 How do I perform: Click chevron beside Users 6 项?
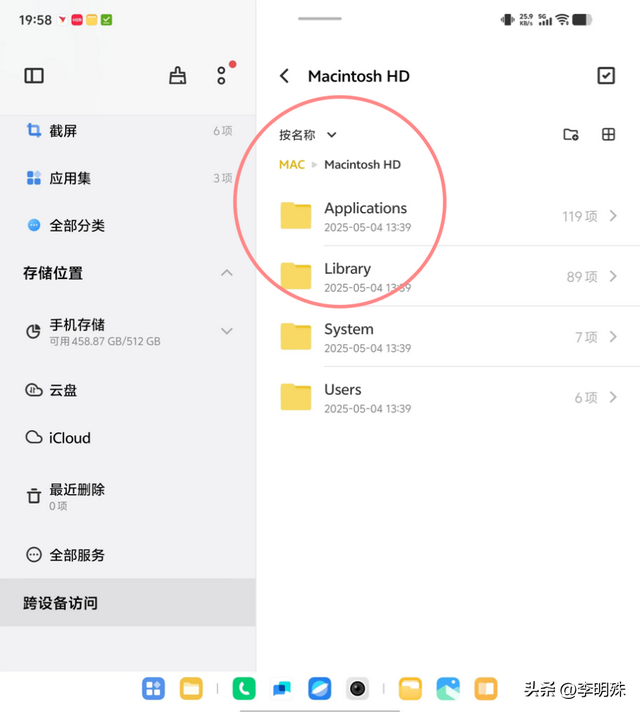[613, 397]
